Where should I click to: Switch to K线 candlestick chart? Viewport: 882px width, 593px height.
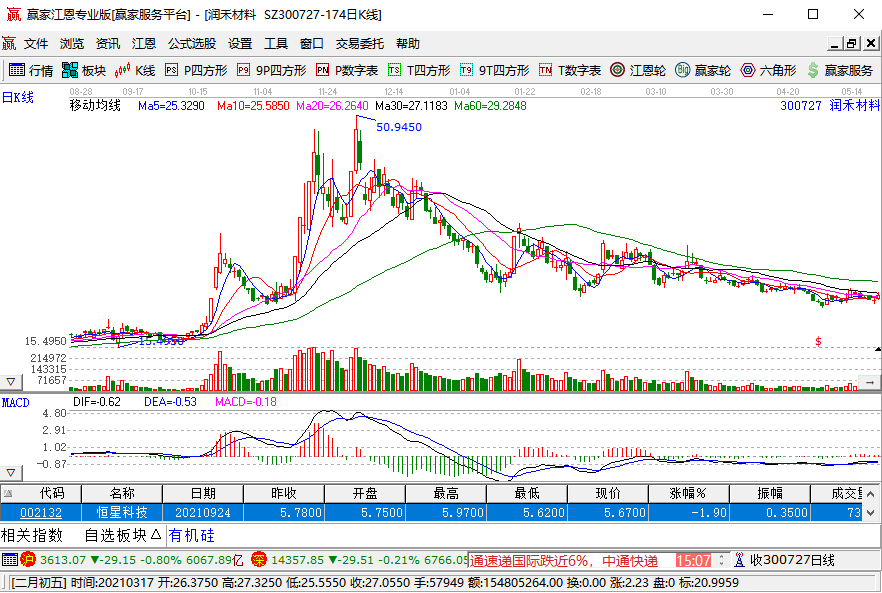(134, 70)
